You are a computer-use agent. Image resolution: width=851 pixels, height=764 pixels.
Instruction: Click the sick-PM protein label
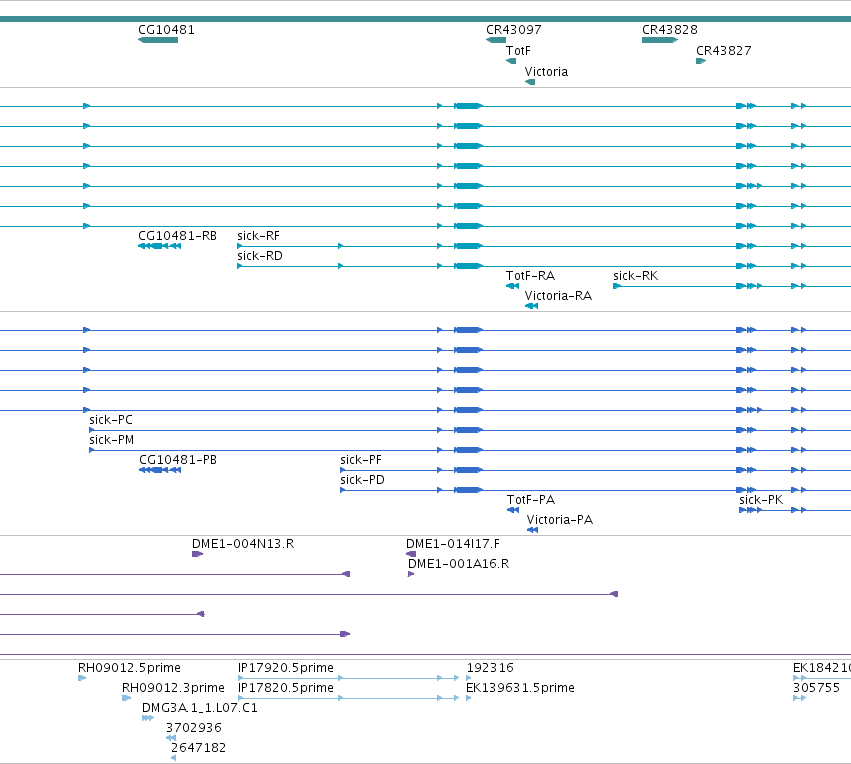[x=111, y=440]
